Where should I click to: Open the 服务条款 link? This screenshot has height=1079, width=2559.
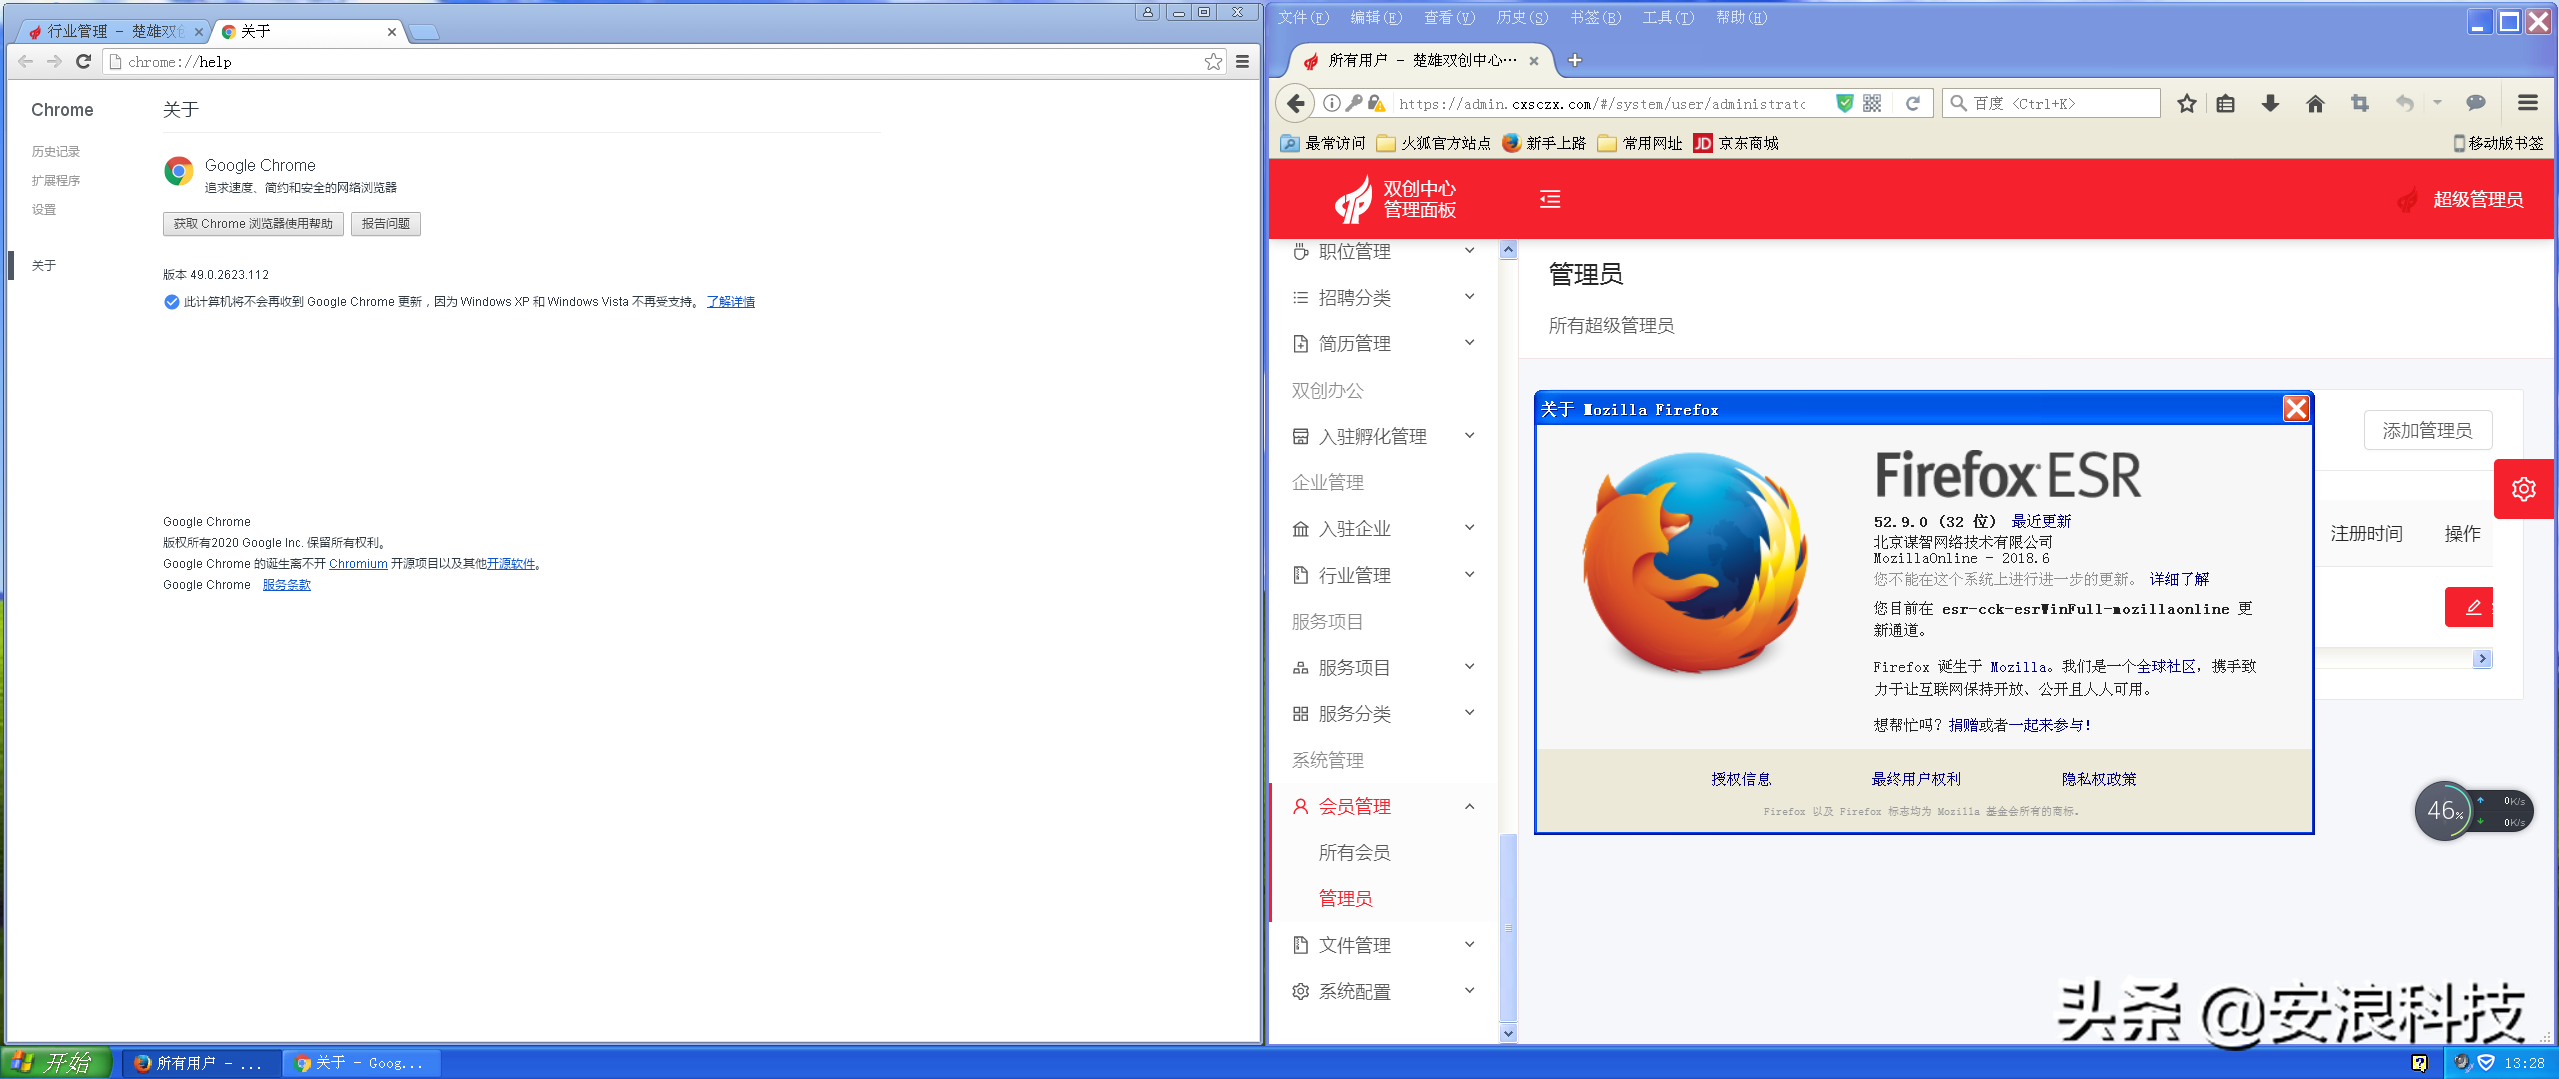pyautogui.click(x=287, y=585)
